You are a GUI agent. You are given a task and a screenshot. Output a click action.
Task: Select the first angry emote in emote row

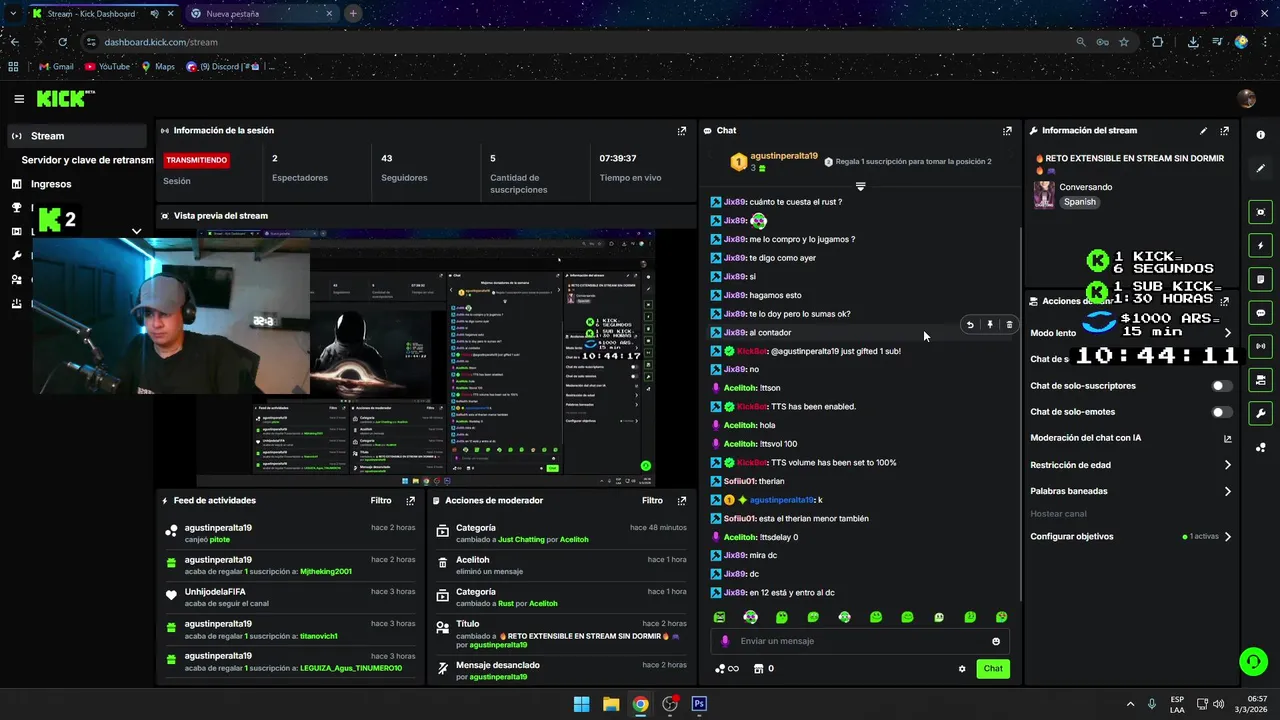tap(719, 617)
